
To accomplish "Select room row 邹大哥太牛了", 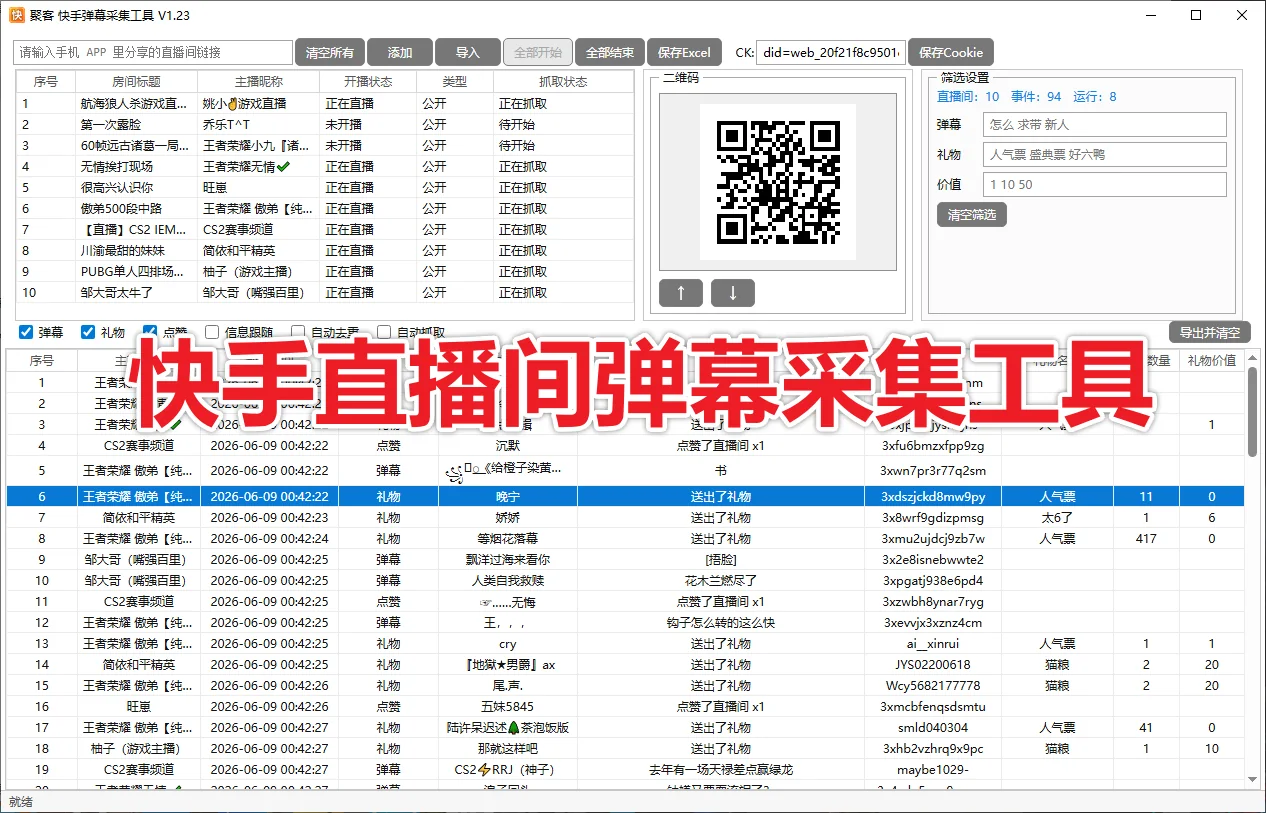I will pyautogui.click(x=325, y=292).
